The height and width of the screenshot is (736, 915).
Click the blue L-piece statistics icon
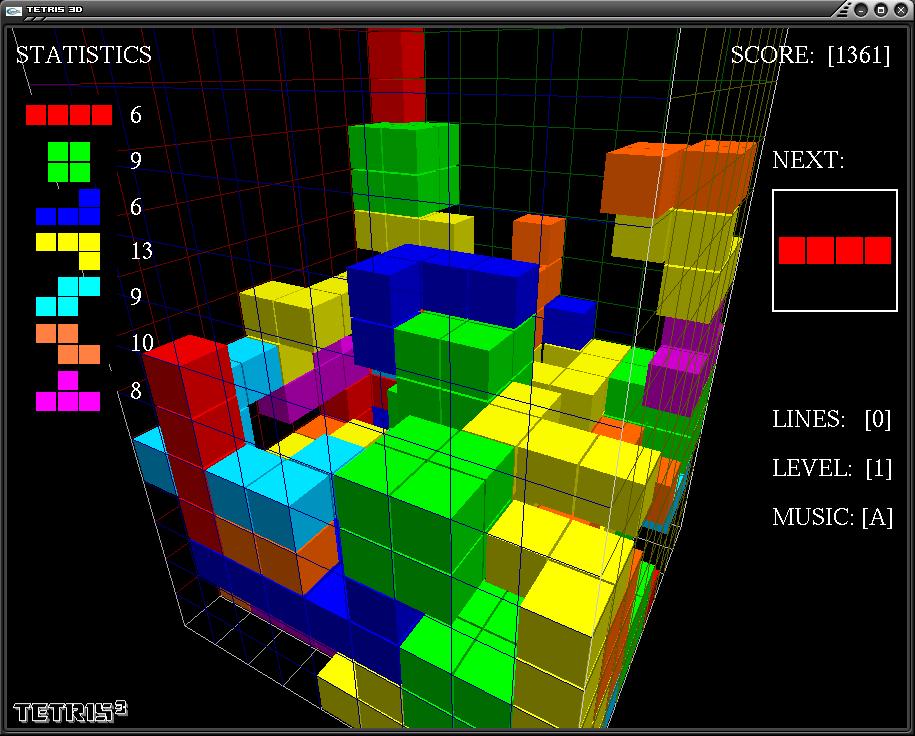pyautogui.click(x=68, y=207)
